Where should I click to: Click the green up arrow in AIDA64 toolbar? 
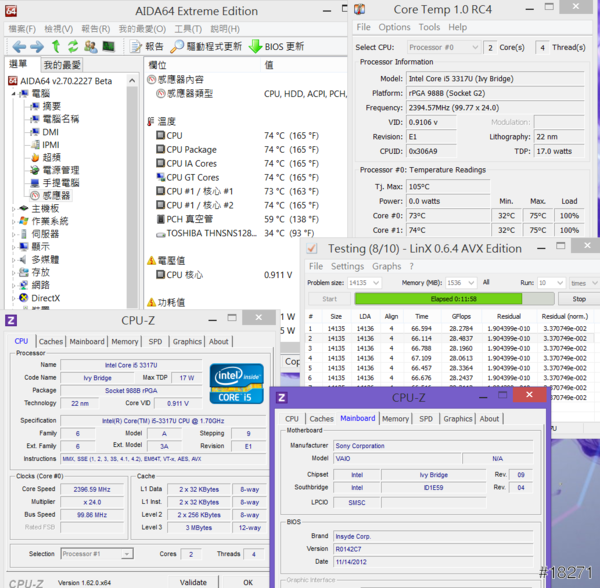pyautogui.click(x=56, y=47)
